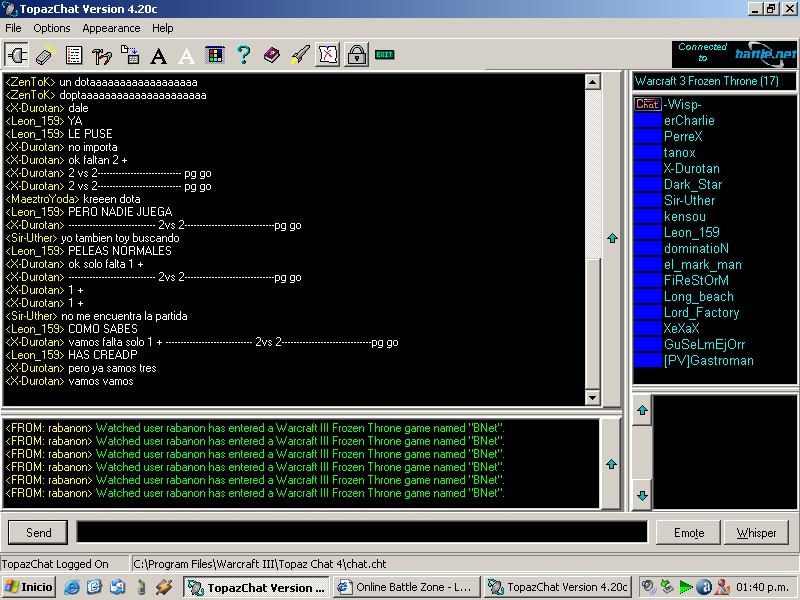Click the main chat scrollbar thumb
The height and width of the screenshot is (600, 800).
pos(592,323)
